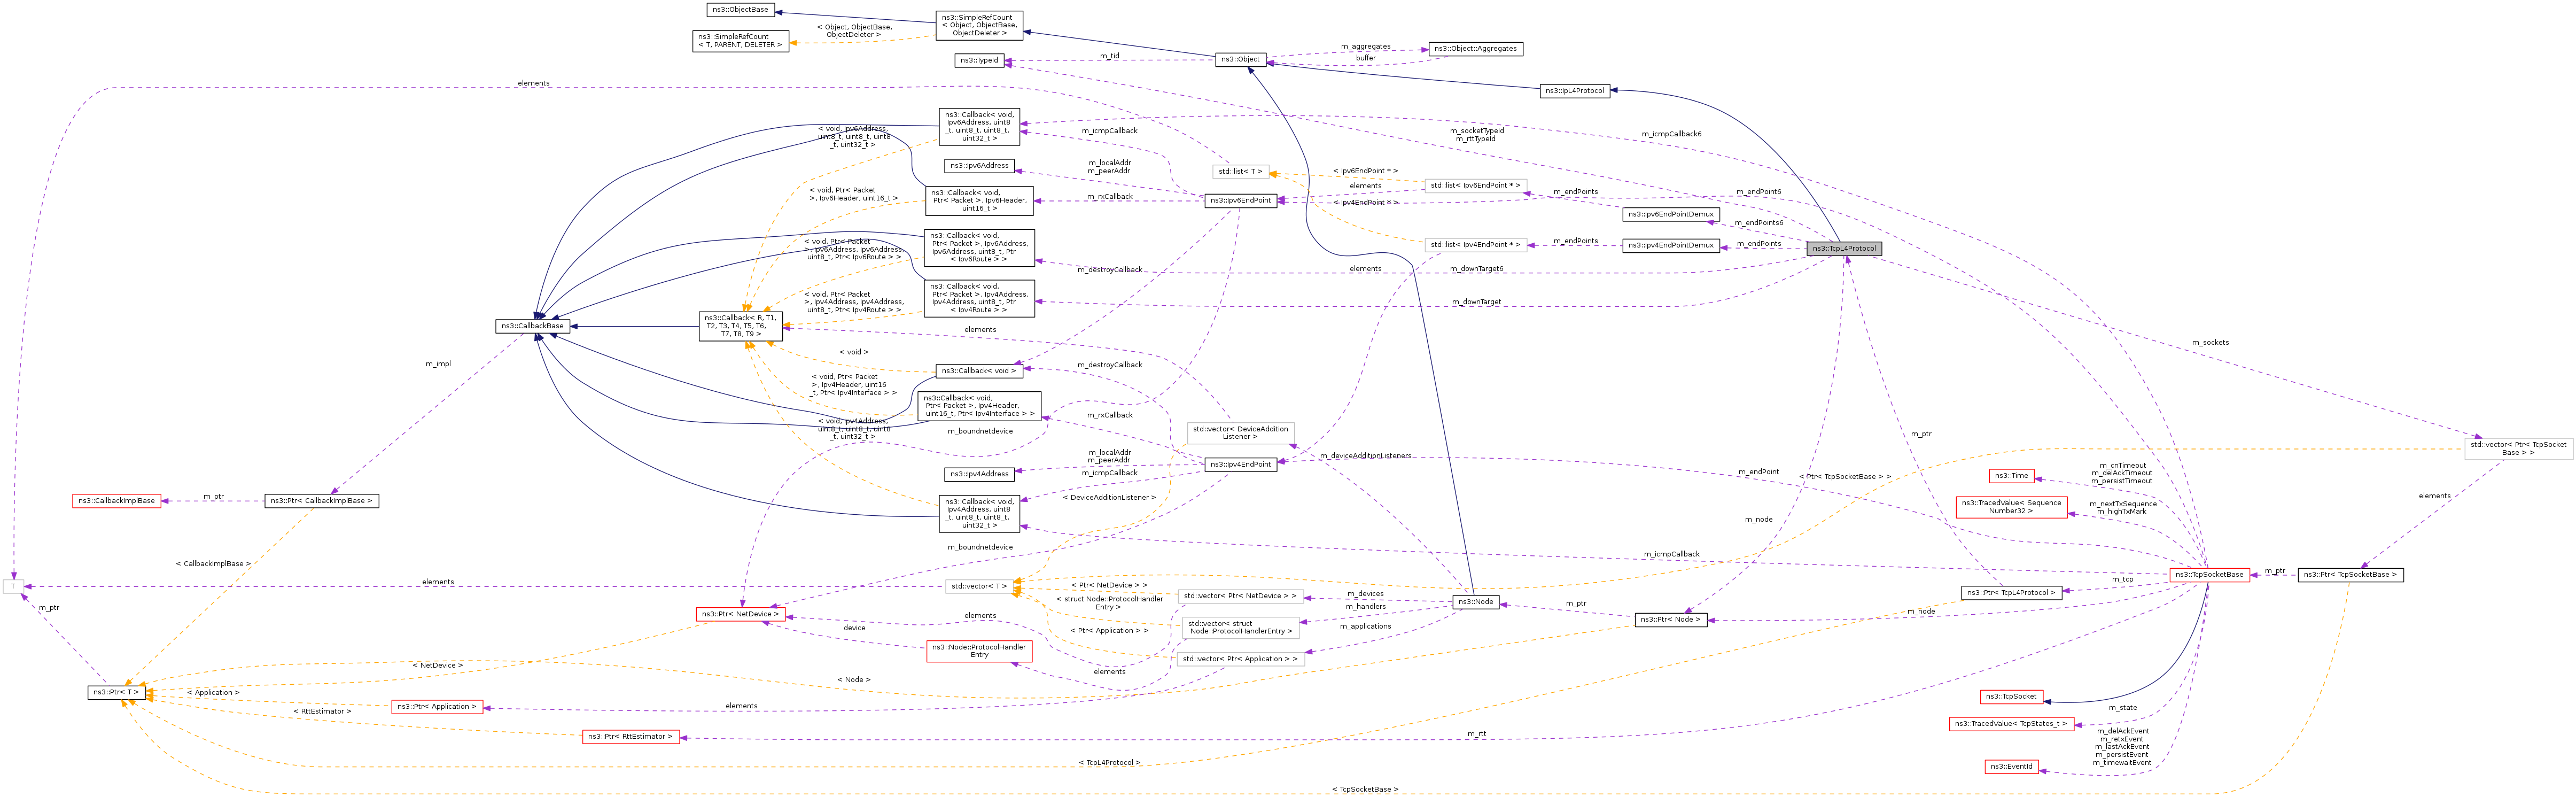Open the ns3::Ptr< CallbackImplBase > node
This screenshot has width=2576, height=797.
coord(321,501)
